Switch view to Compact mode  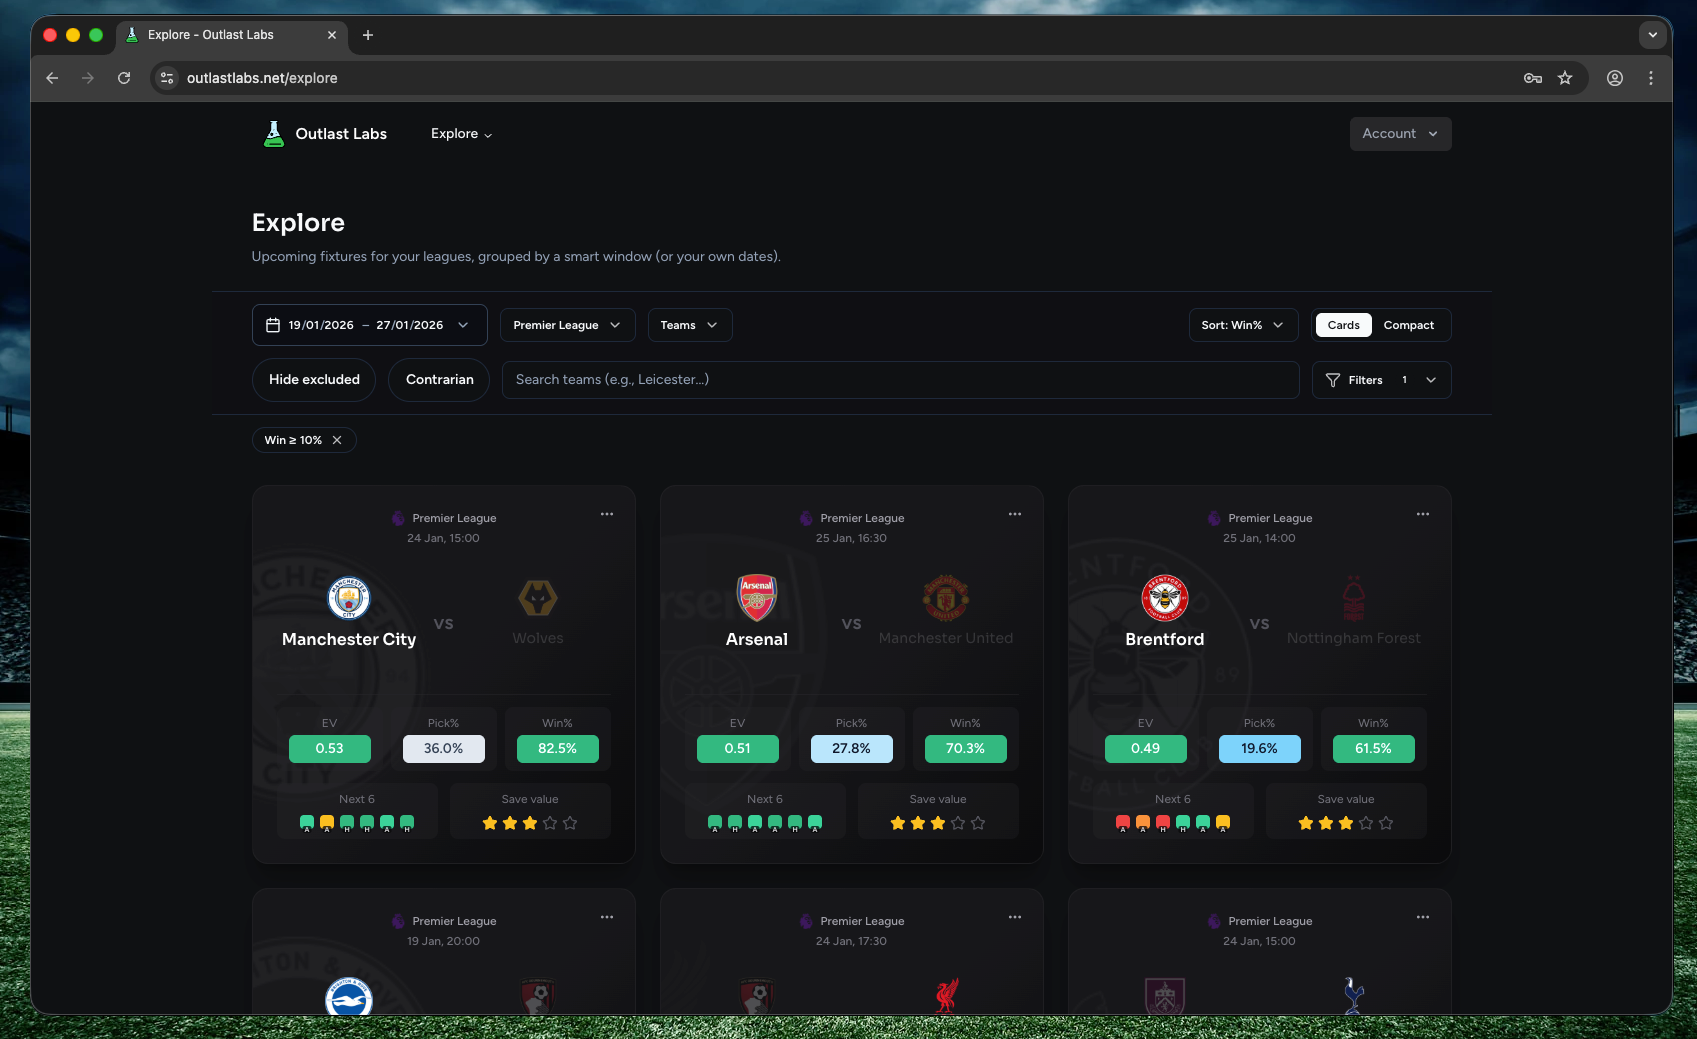pyautogui.click(x=1408, y=325)
